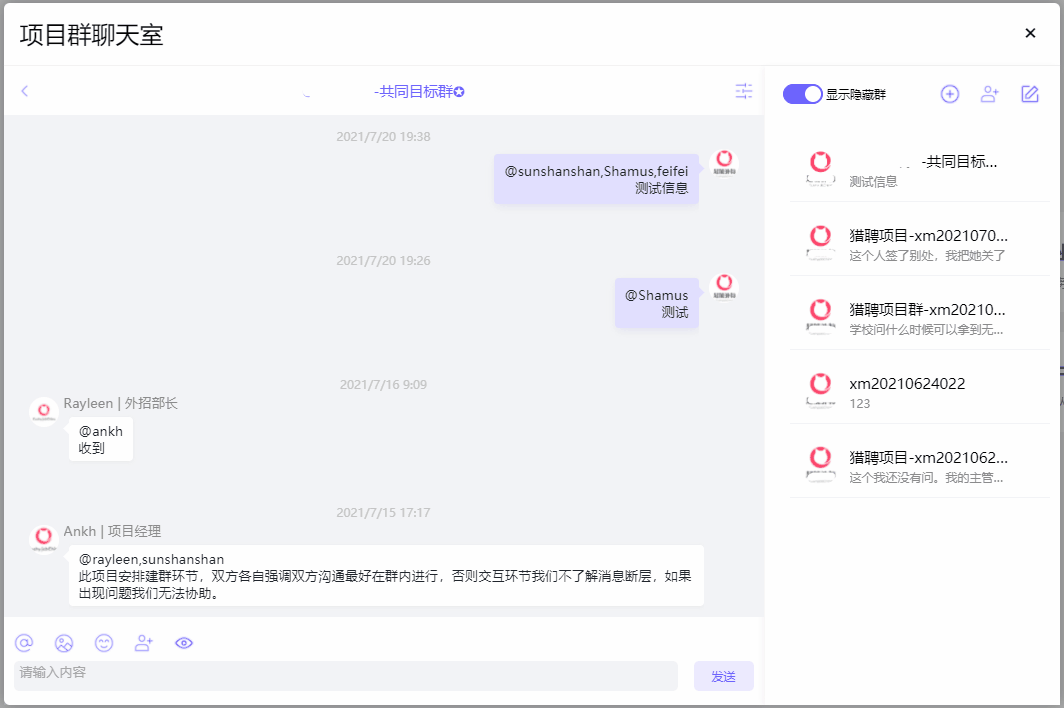Open the emoji picker icon
Viewport: 1064px width, 708px height.
tap(104, 643)
